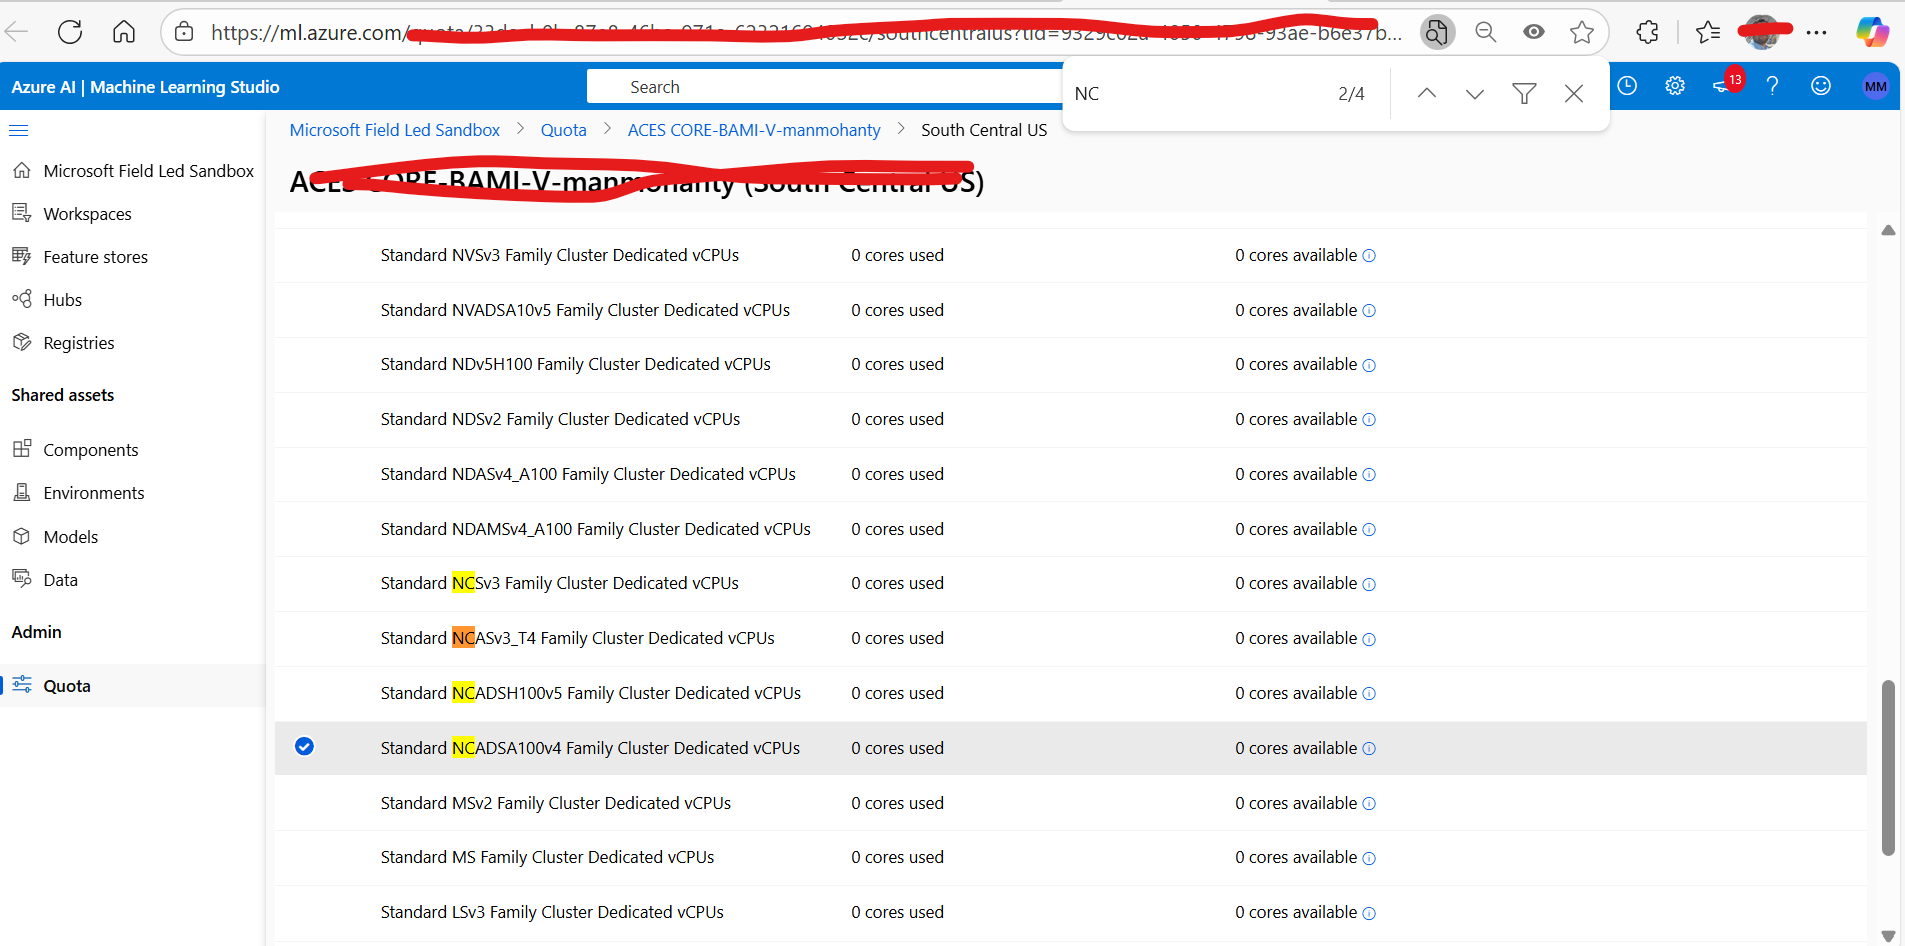Open Azure ML settings gear
Image resolution: width=1905 pixels, height=946 pixels.
1675,86
